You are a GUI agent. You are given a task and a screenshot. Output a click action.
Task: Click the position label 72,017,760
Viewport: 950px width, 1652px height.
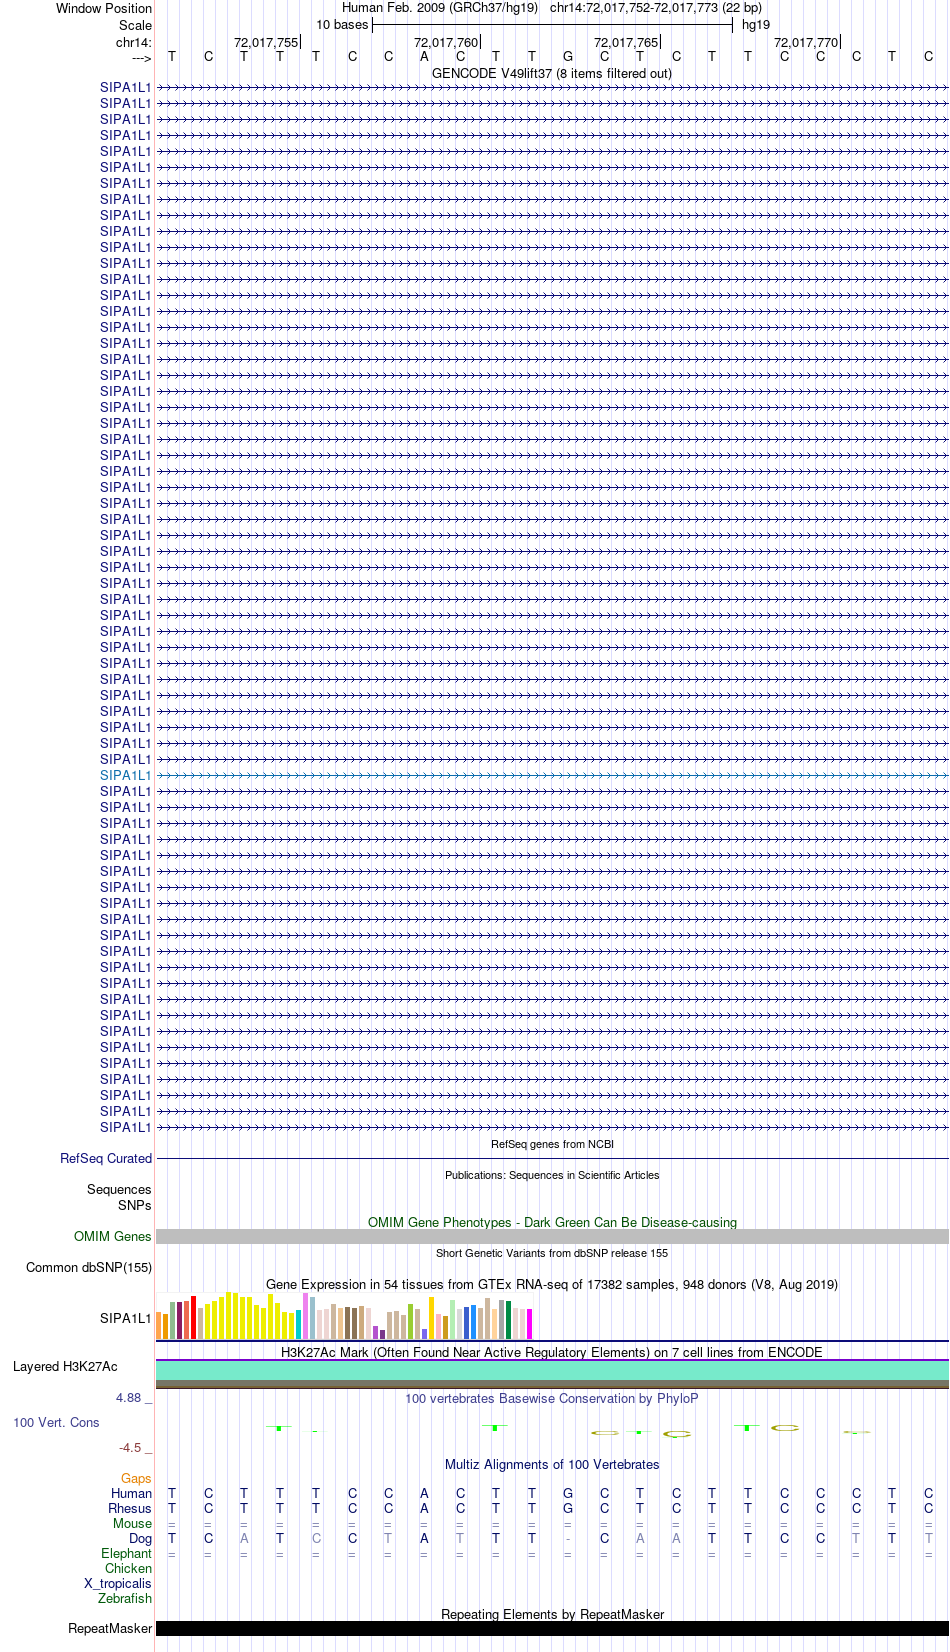[x=446, y=42]
